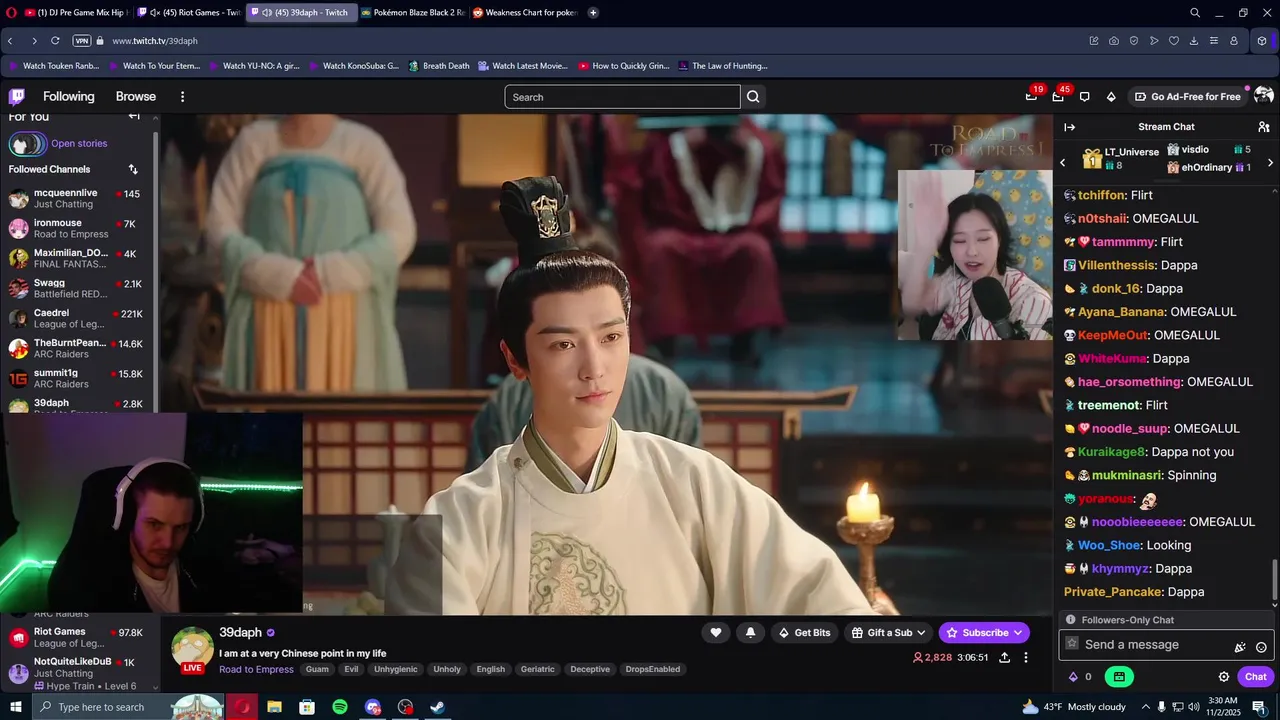Open channel points balance showing 0
The image size is (1280, 720).
(x=1080, y=677)
